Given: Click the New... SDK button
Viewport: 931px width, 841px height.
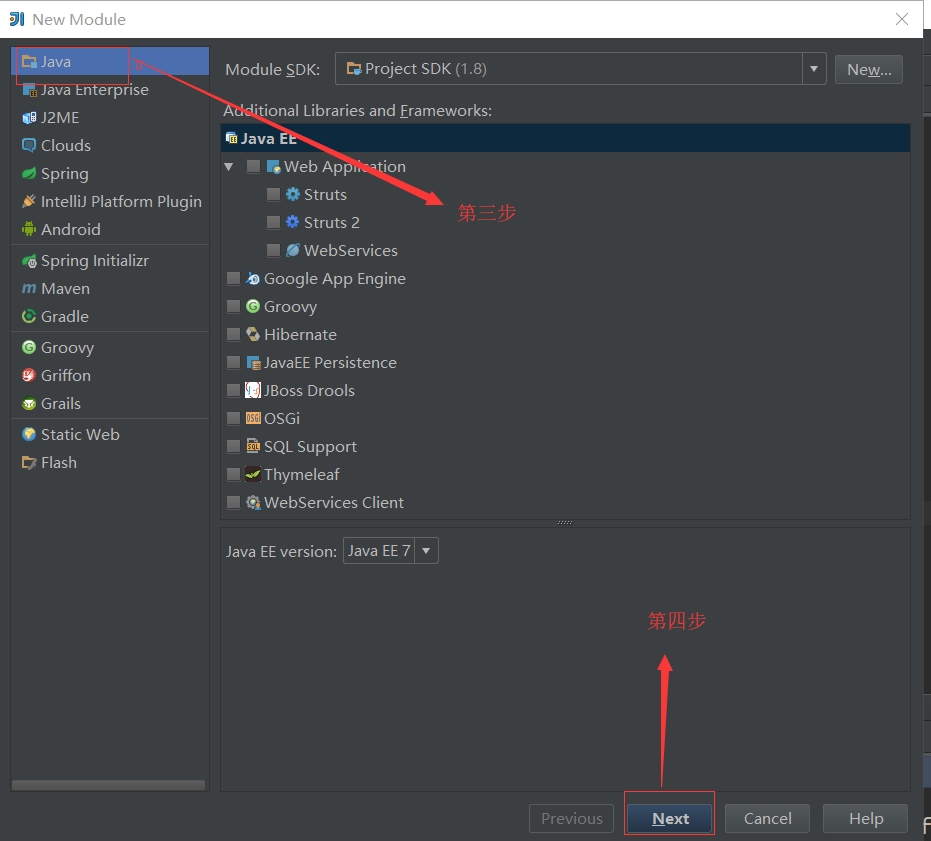Looking at the screenshot, I should tap(869, 69).
